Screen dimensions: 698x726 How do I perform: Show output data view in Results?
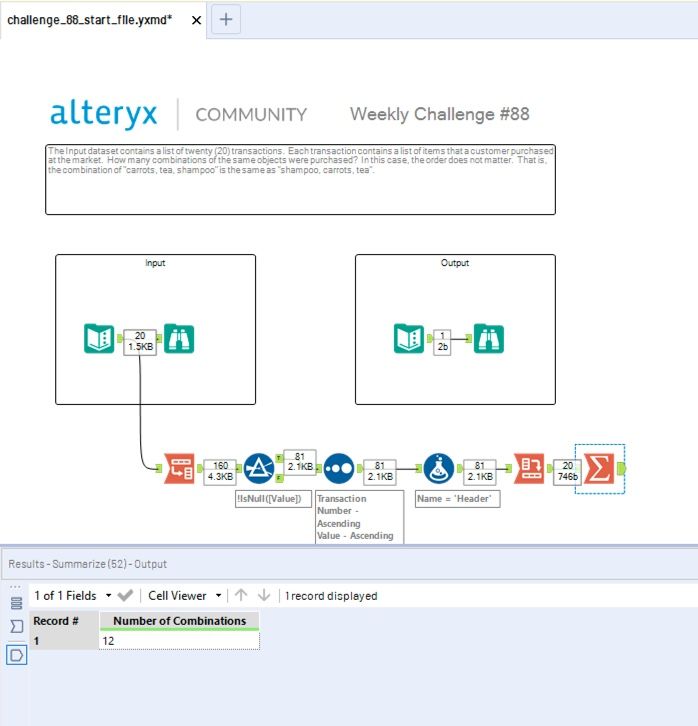click(17, 655)
